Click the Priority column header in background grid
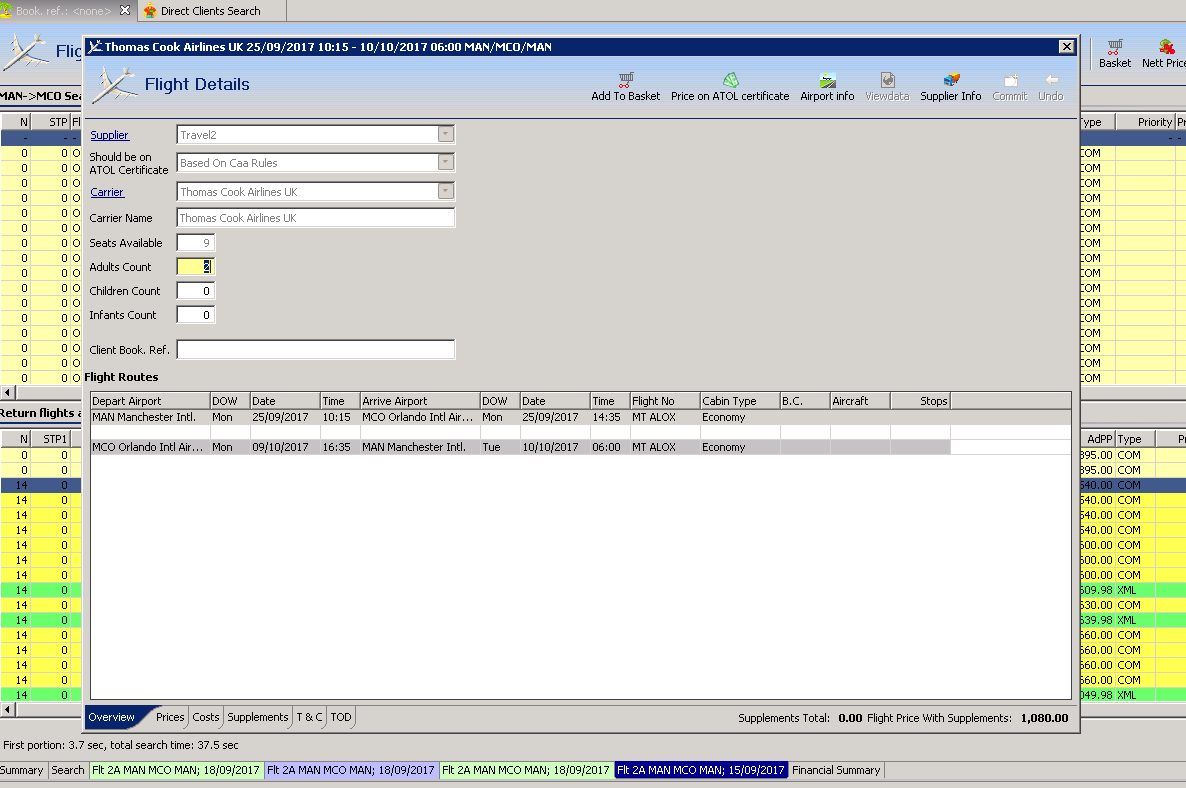Viewport: 1186px width, 788px height. click(x=1145, y=122)
